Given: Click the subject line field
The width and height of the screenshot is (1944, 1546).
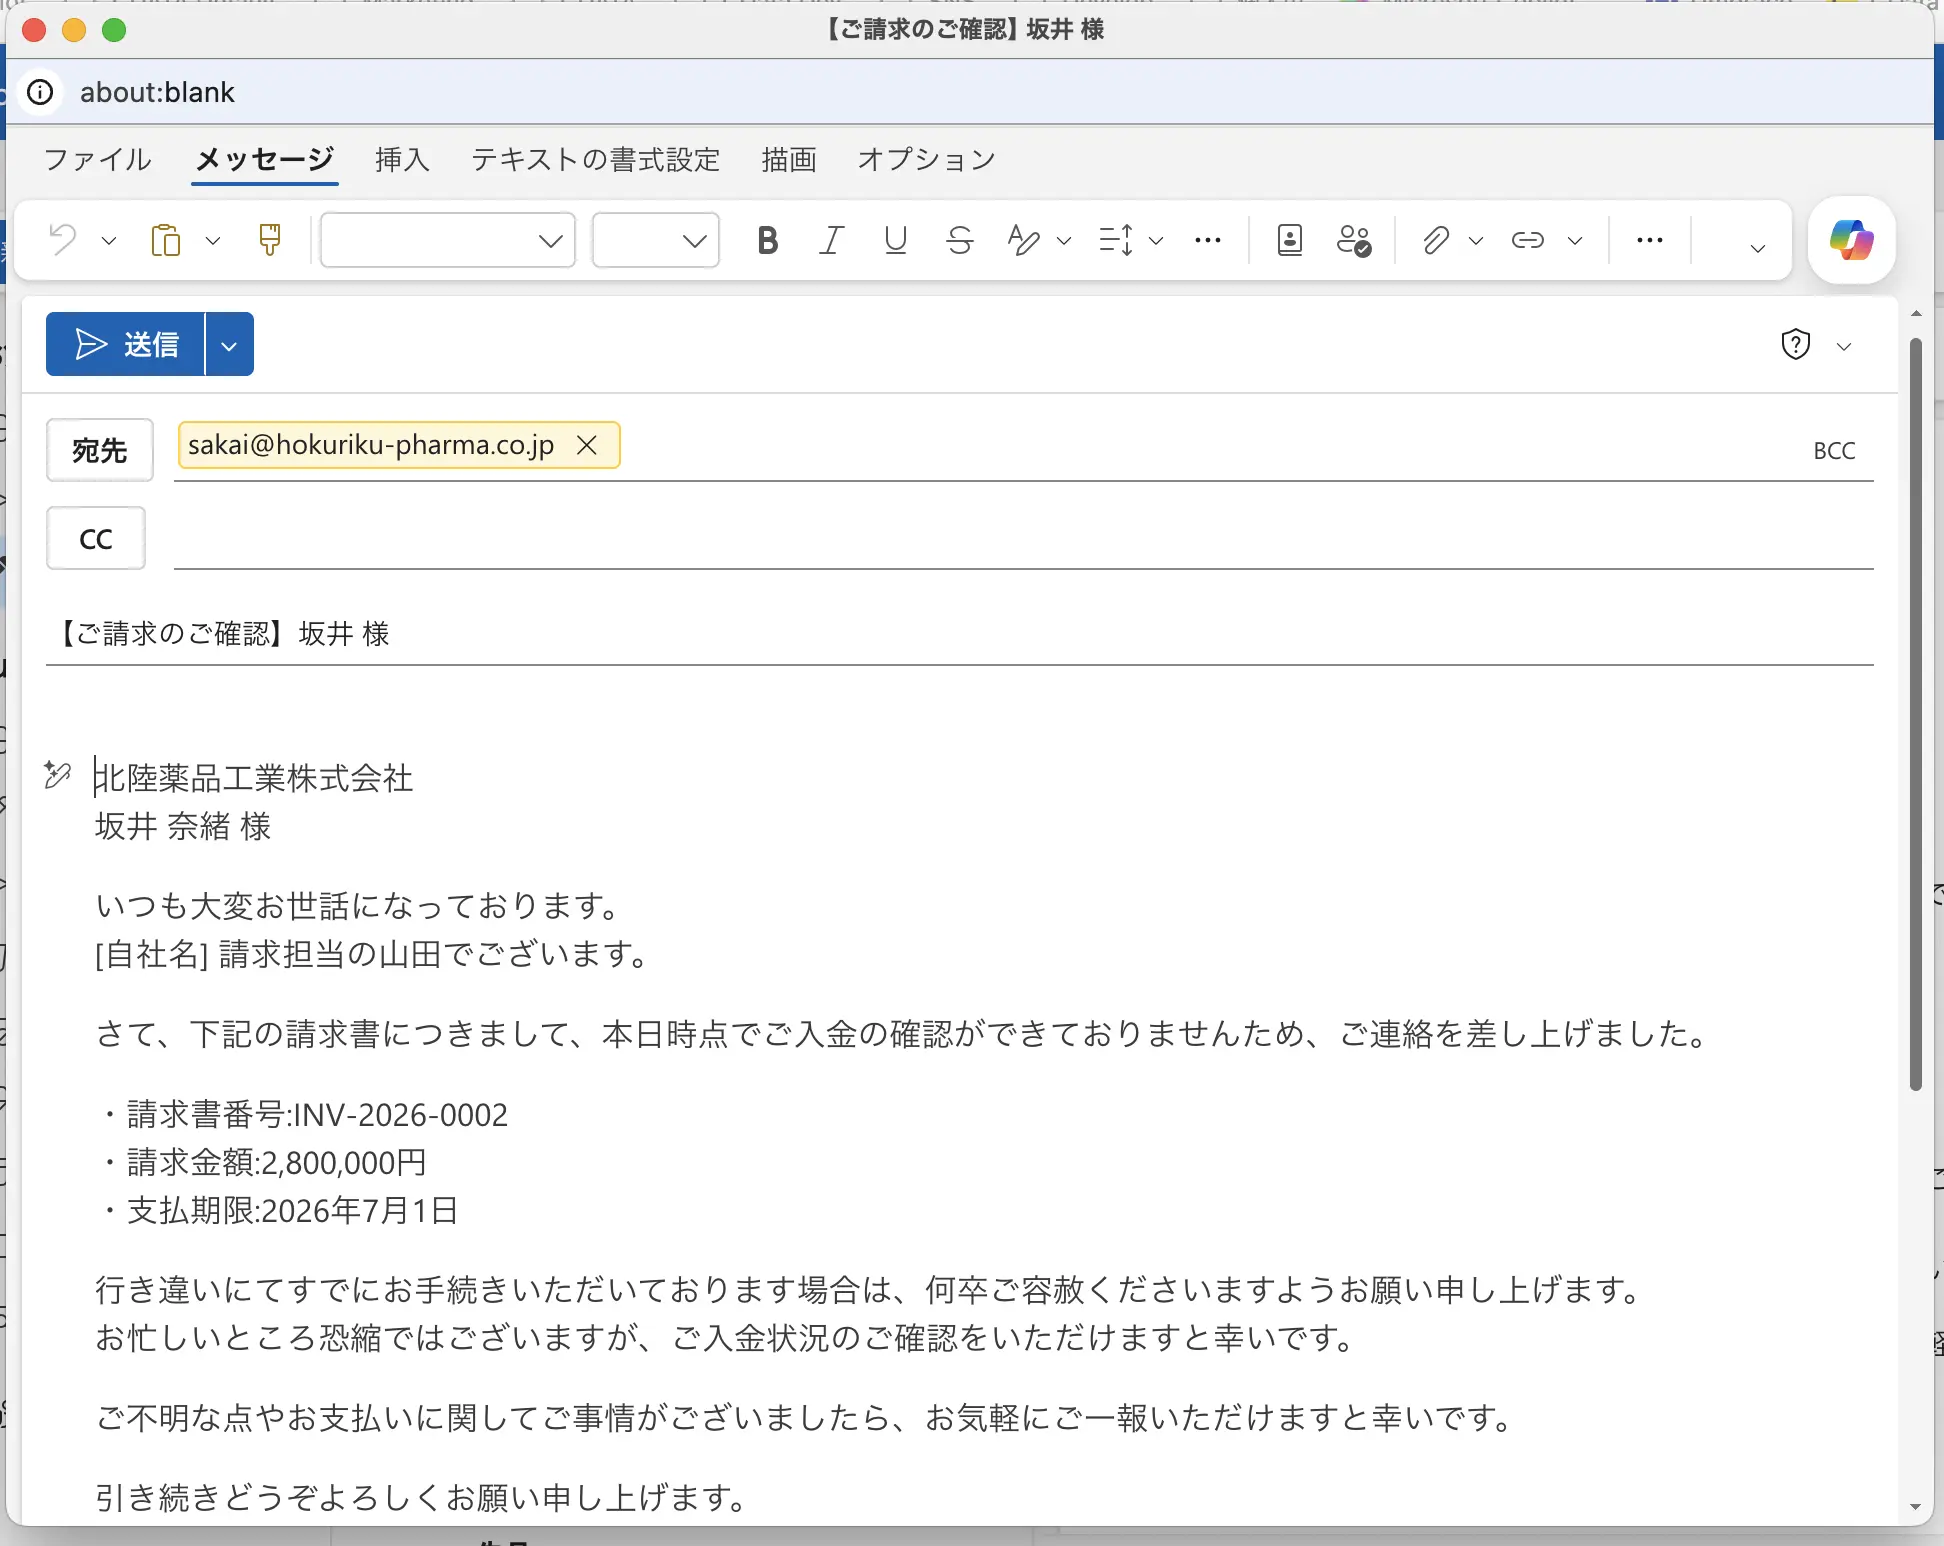Looking at the screenshot, I should point(960,634).
